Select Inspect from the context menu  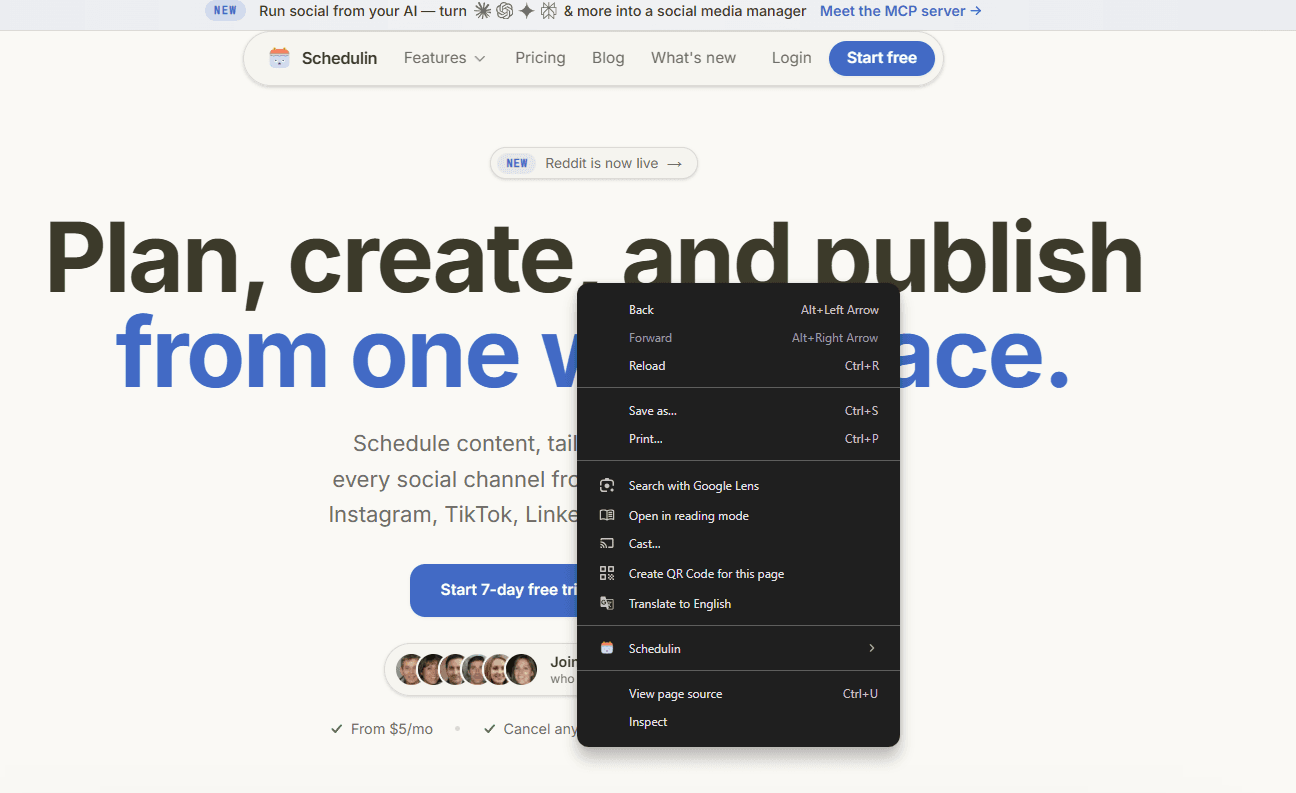[x=739, y=722]
